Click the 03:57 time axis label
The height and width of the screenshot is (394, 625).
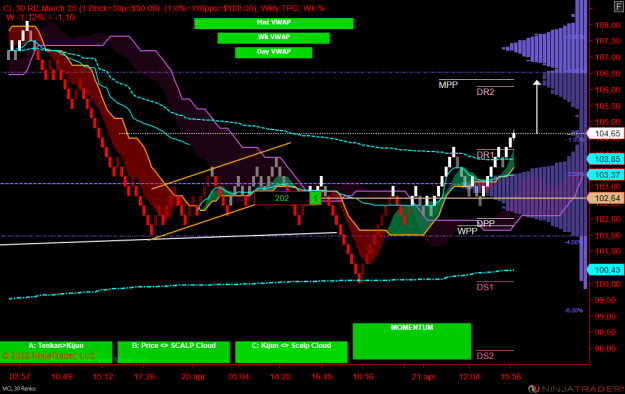20,377
